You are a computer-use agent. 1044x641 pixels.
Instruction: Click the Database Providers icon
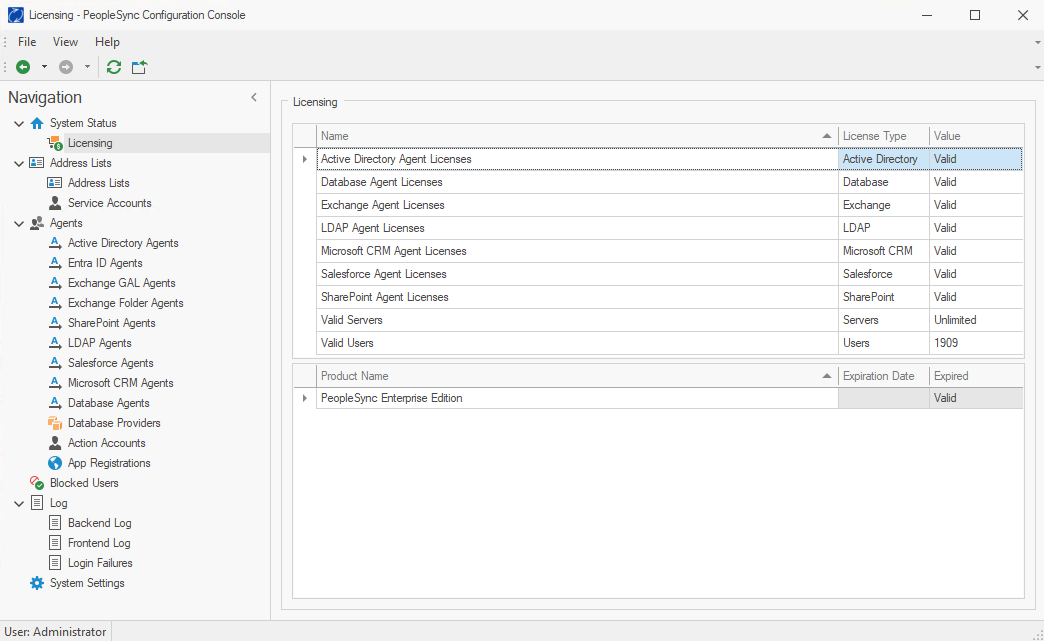coord(55,423)
